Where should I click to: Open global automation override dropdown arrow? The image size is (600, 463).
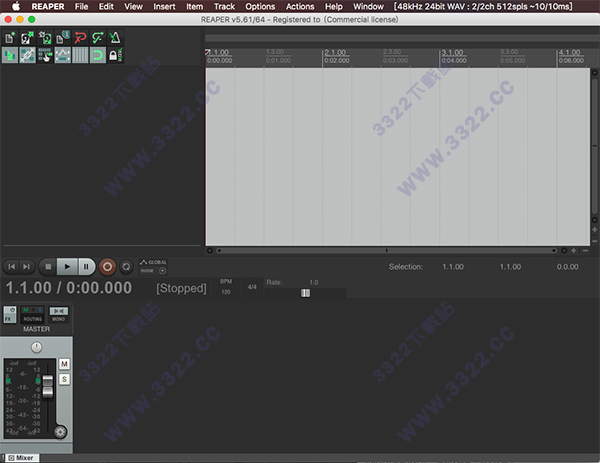pyautogui.click(x=163, y=271)
